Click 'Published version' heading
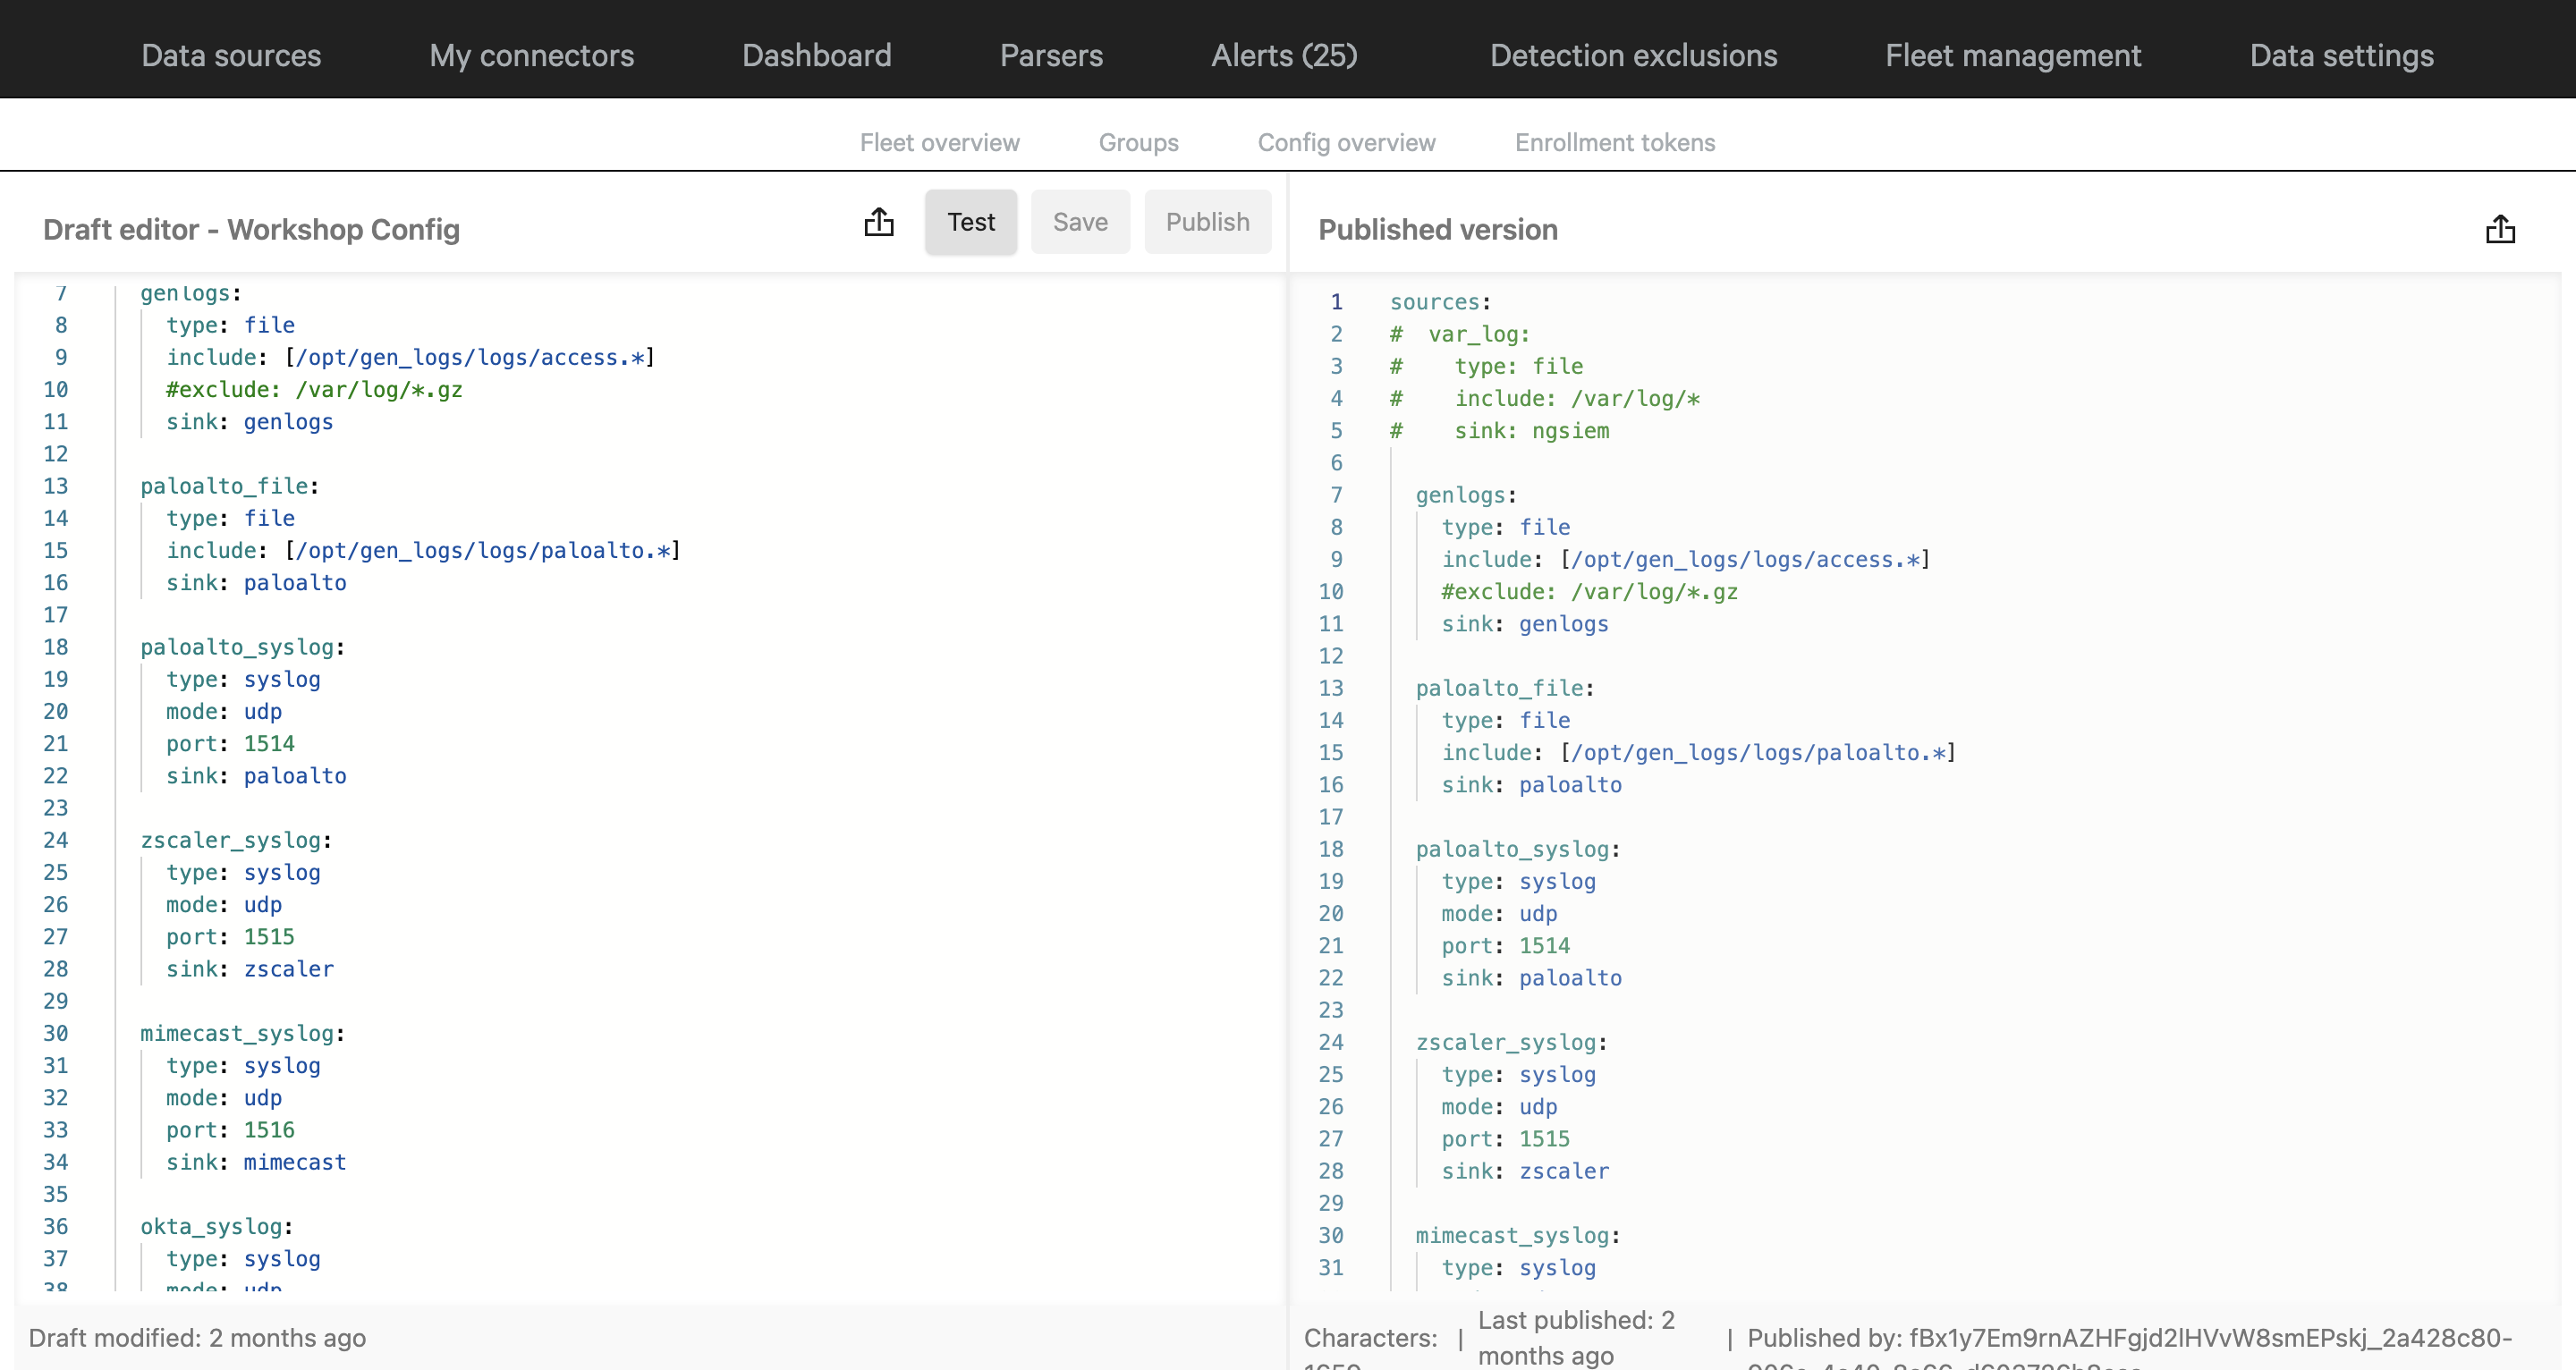The height and width of the screenshot is (1370, 2576). click(x=1438, y=229)
